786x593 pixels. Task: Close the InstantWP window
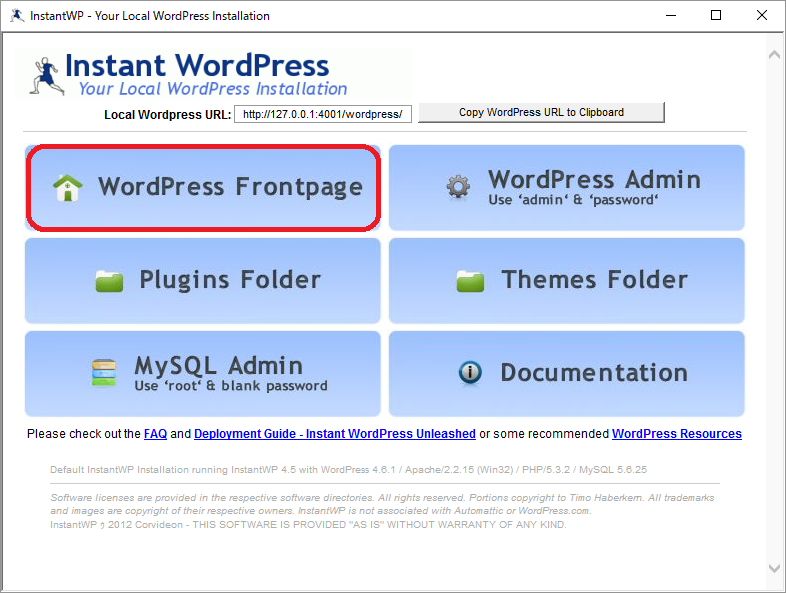(x=762, y=16)
